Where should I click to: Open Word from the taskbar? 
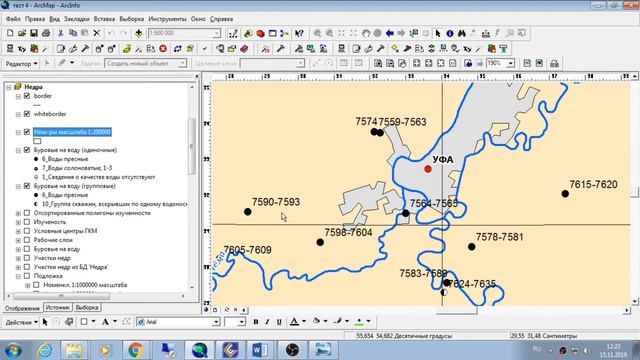[x=260, y=350]
